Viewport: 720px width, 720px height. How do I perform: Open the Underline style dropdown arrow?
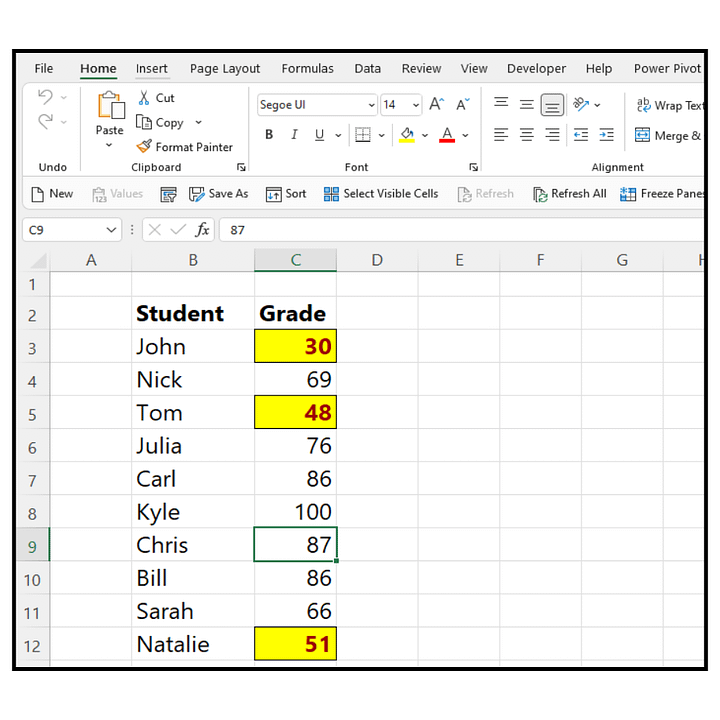tap(338, 135)
